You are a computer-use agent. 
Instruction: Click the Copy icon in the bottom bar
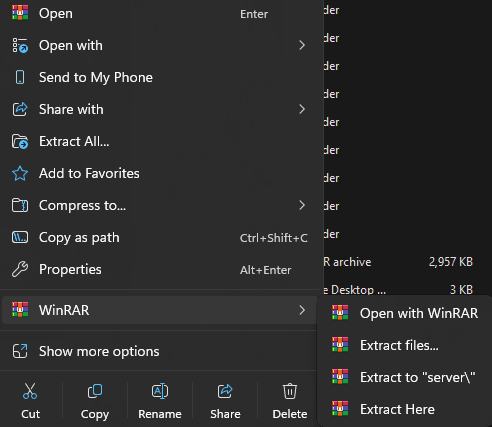[95, 391]
